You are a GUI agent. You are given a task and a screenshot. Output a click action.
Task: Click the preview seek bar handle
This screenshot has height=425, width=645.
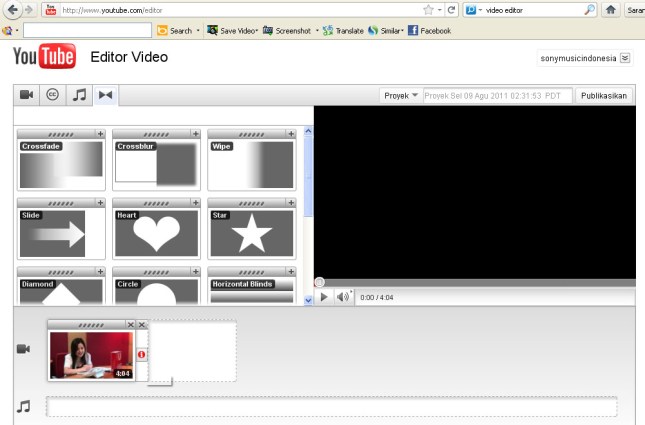(x=319, y=283)
